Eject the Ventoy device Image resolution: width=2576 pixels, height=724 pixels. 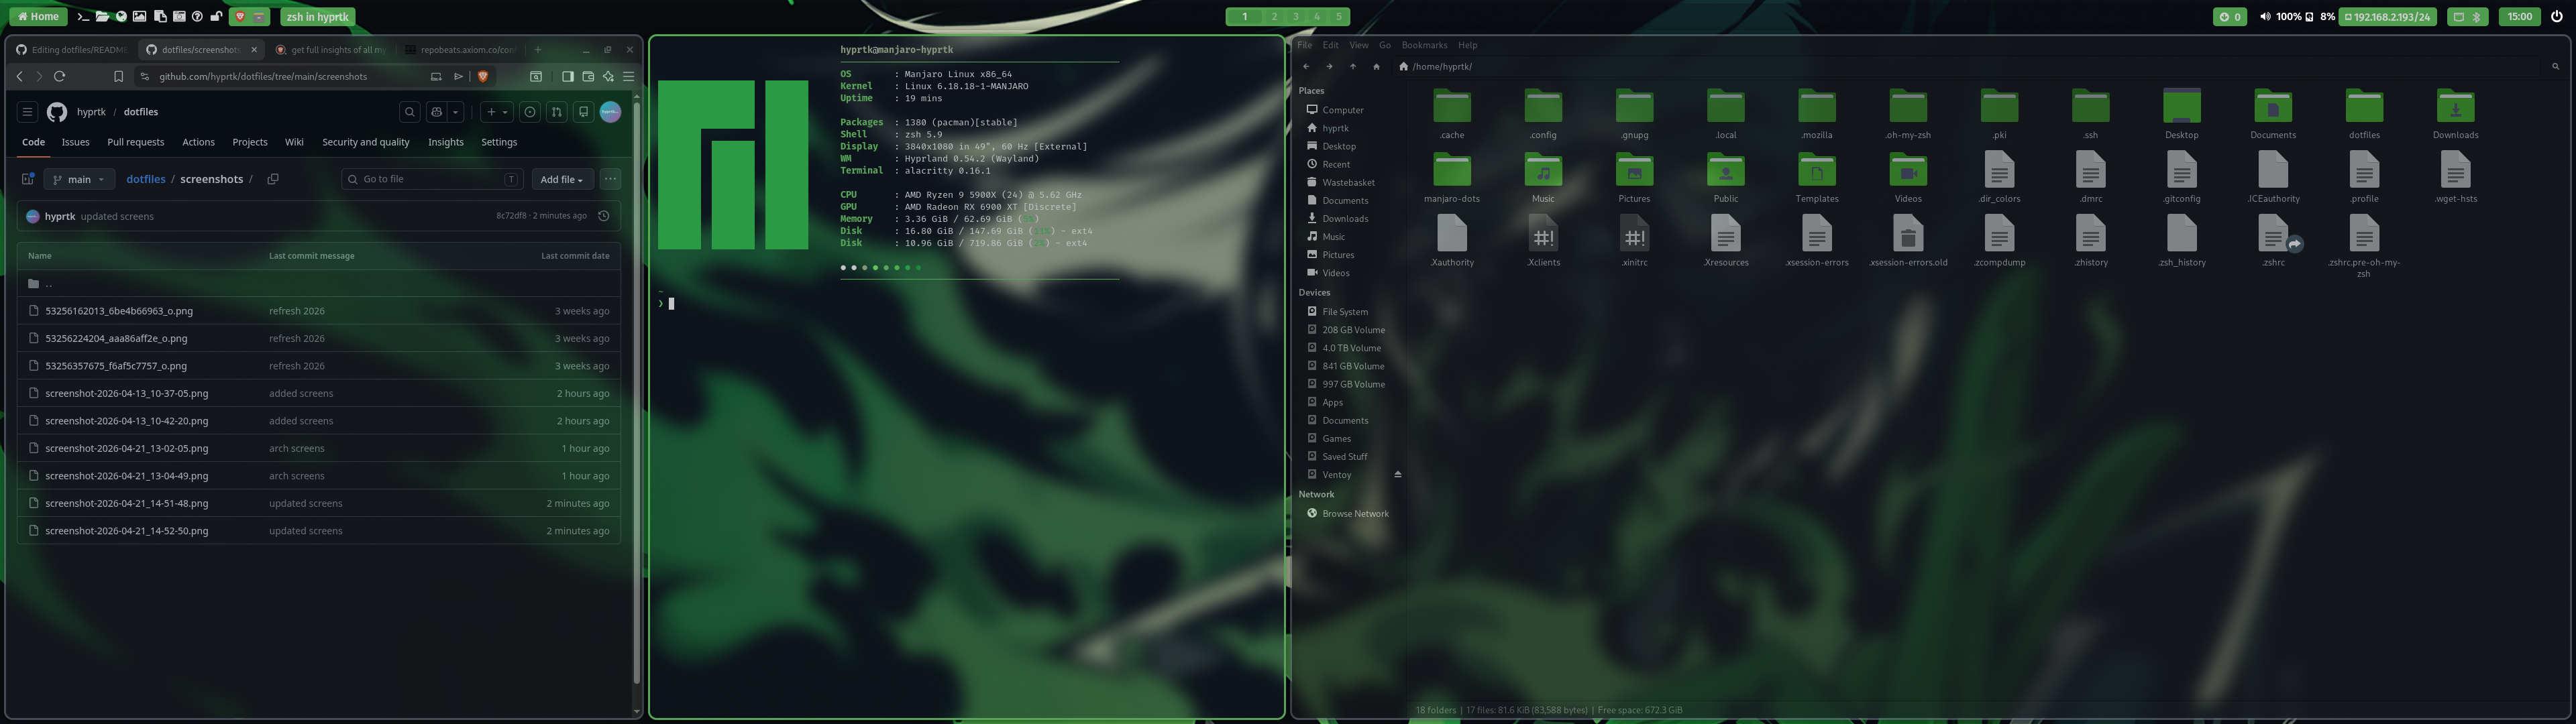1397,474
